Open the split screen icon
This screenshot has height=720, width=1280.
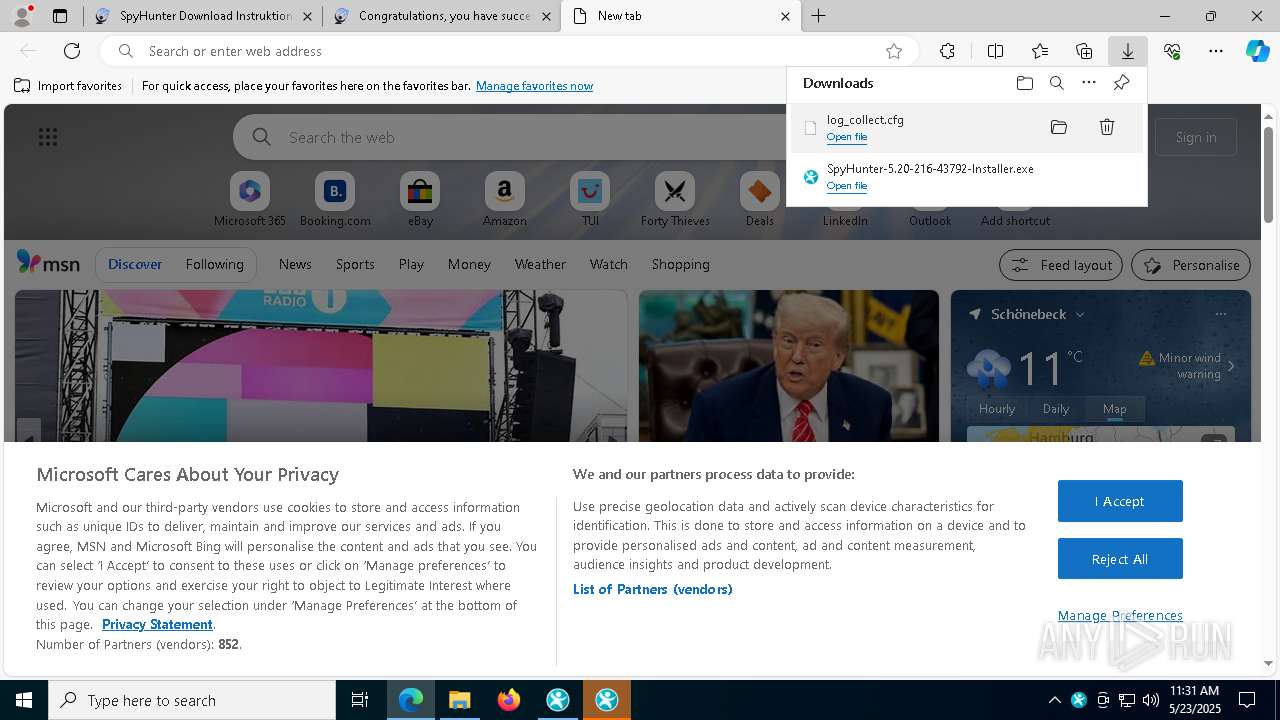[x=995, y=51]
